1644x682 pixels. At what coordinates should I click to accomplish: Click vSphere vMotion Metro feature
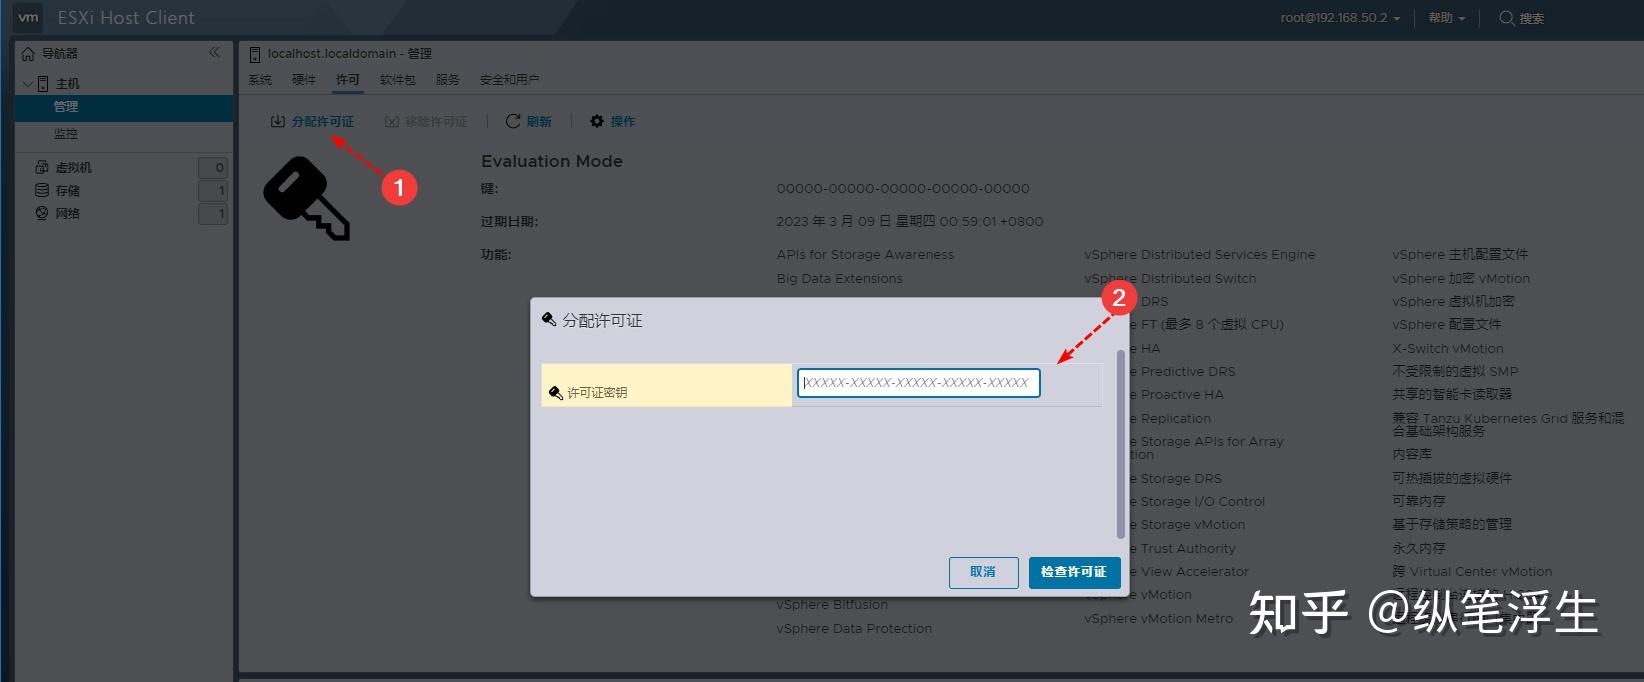click(x=1159, y=619)
